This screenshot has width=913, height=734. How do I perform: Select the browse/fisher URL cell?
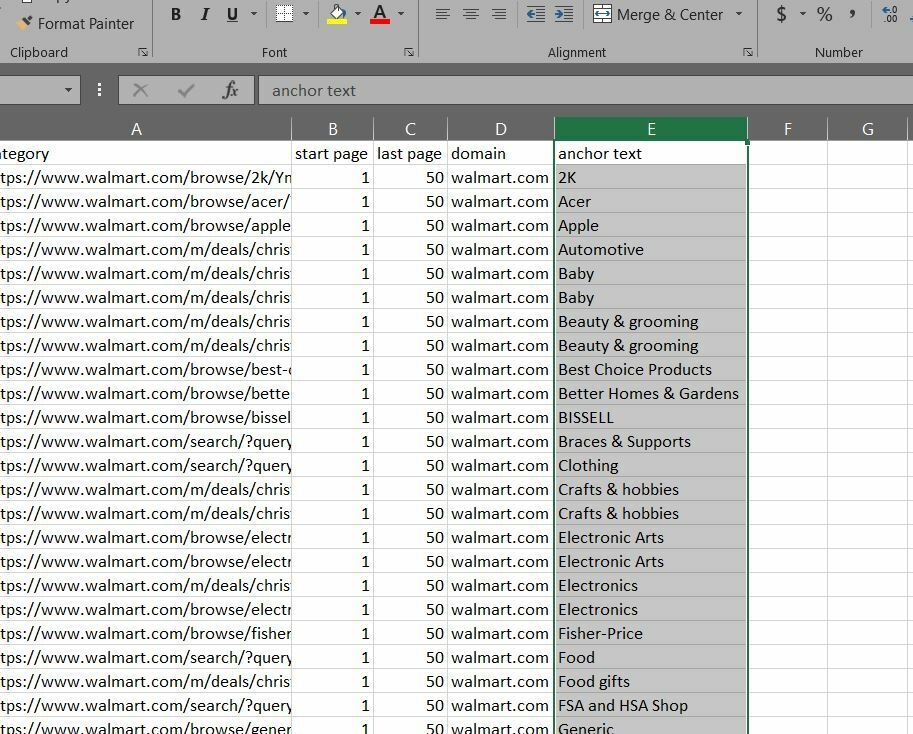[145, 633]
